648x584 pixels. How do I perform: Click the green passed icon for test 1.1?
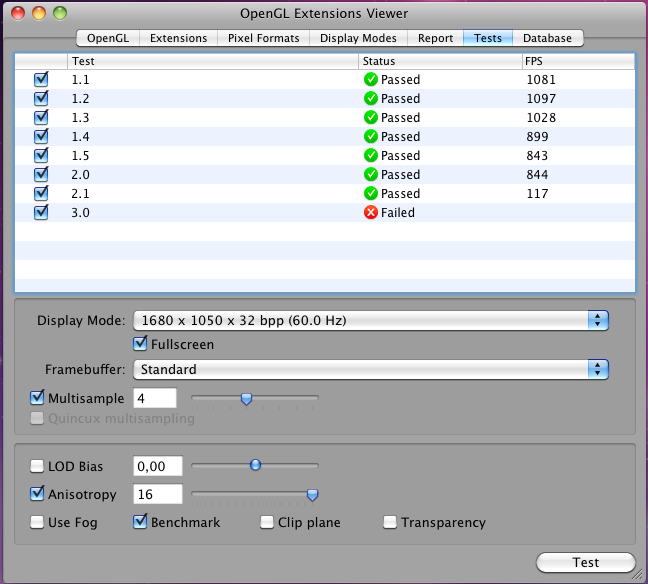pyautogui.click(x=371, y=79)
